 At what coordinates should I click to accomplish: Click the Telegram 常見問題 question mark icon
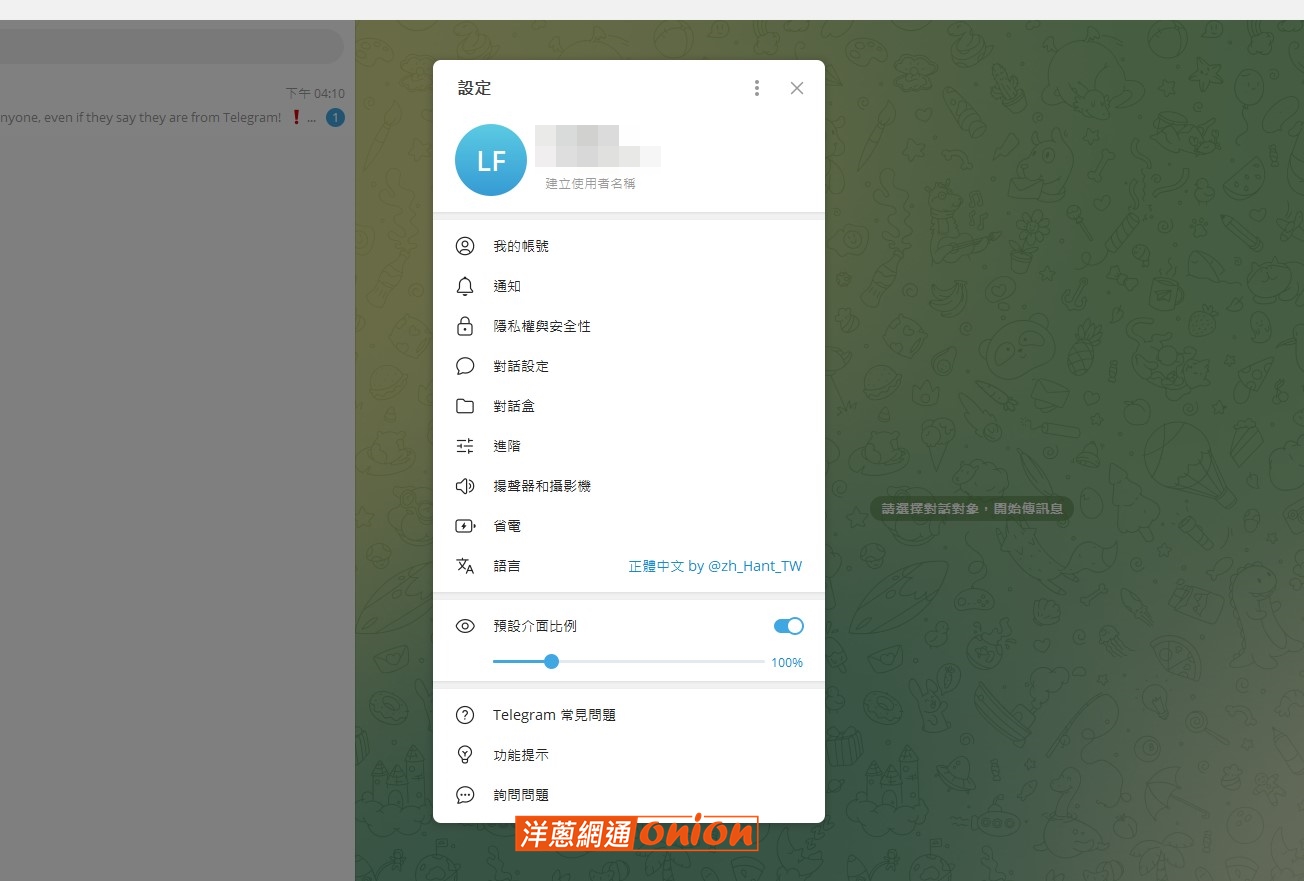(x=465, y=715)
